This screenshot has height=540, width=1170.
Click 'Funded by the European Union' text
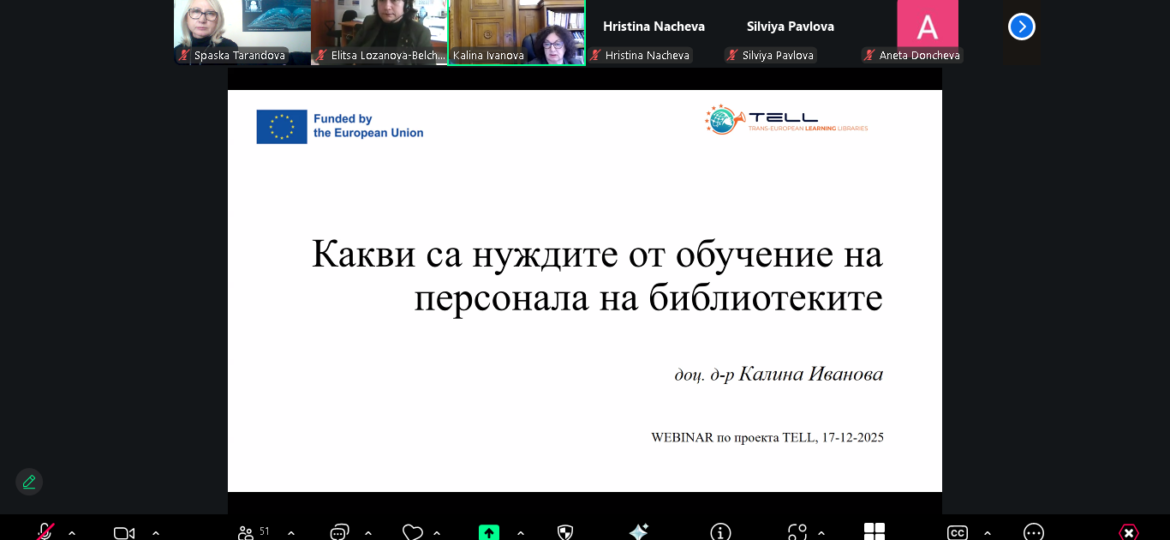tap(368, 126)
